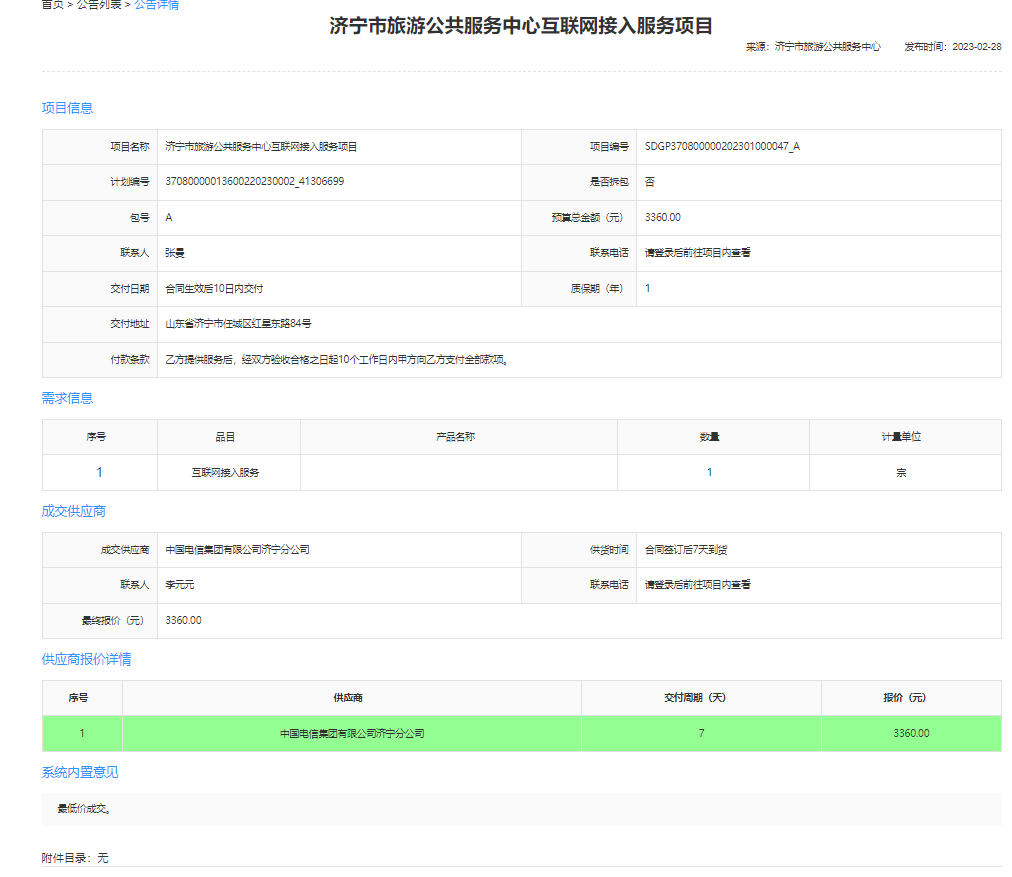Click the buyer's login-to-view phone notice
The image size is (1012, 877).
point(697,253)
